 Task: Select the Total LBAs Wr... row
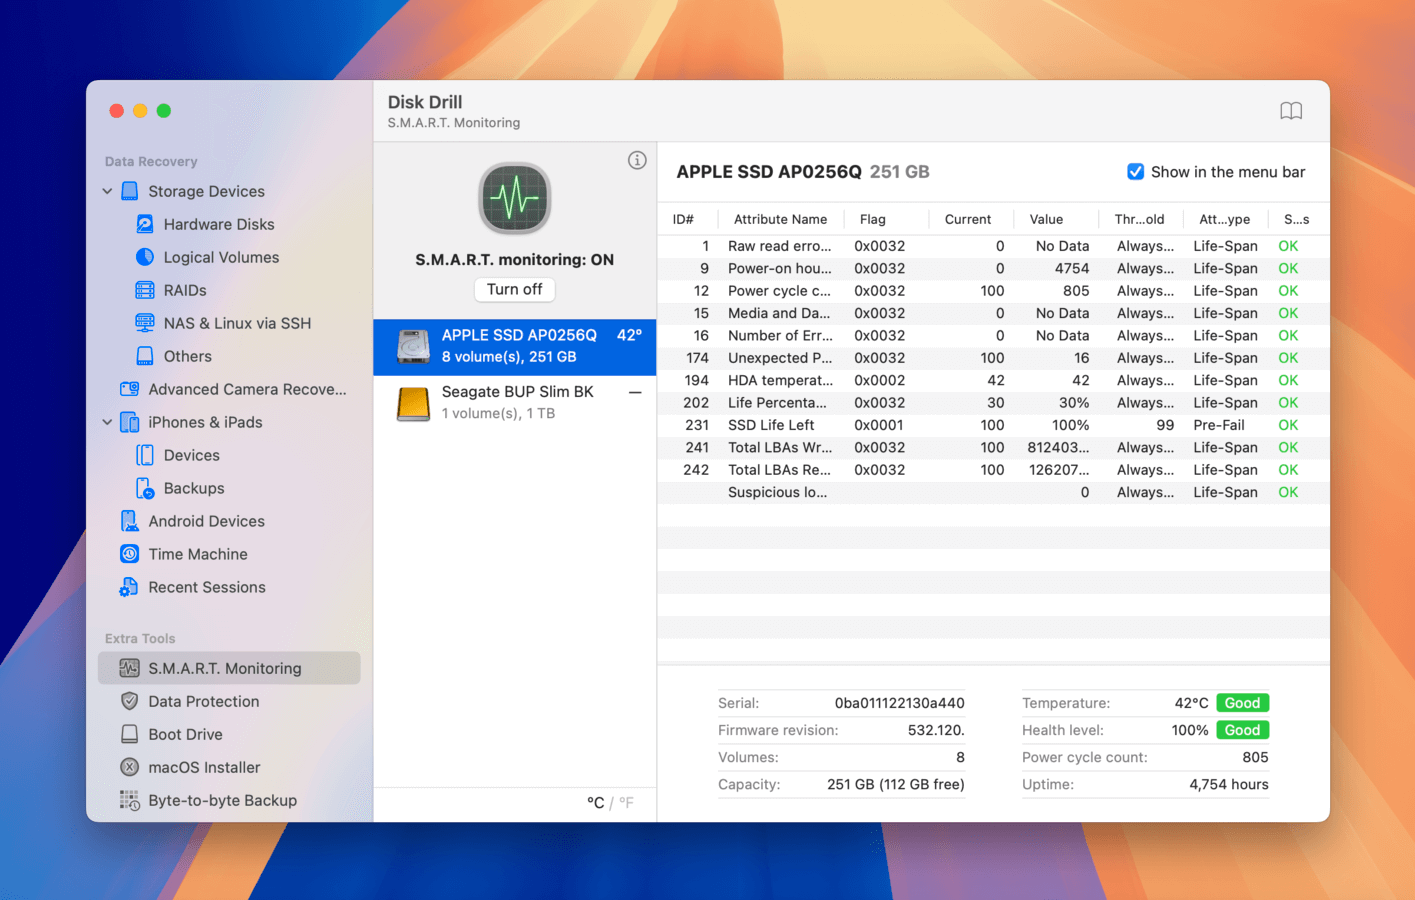click(993, 447)
